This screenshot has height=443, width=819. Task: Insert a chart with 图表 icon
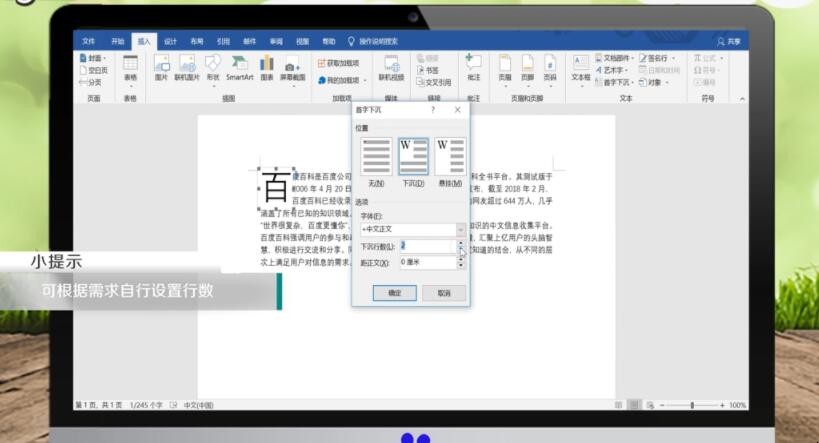(x=267, y=66)
